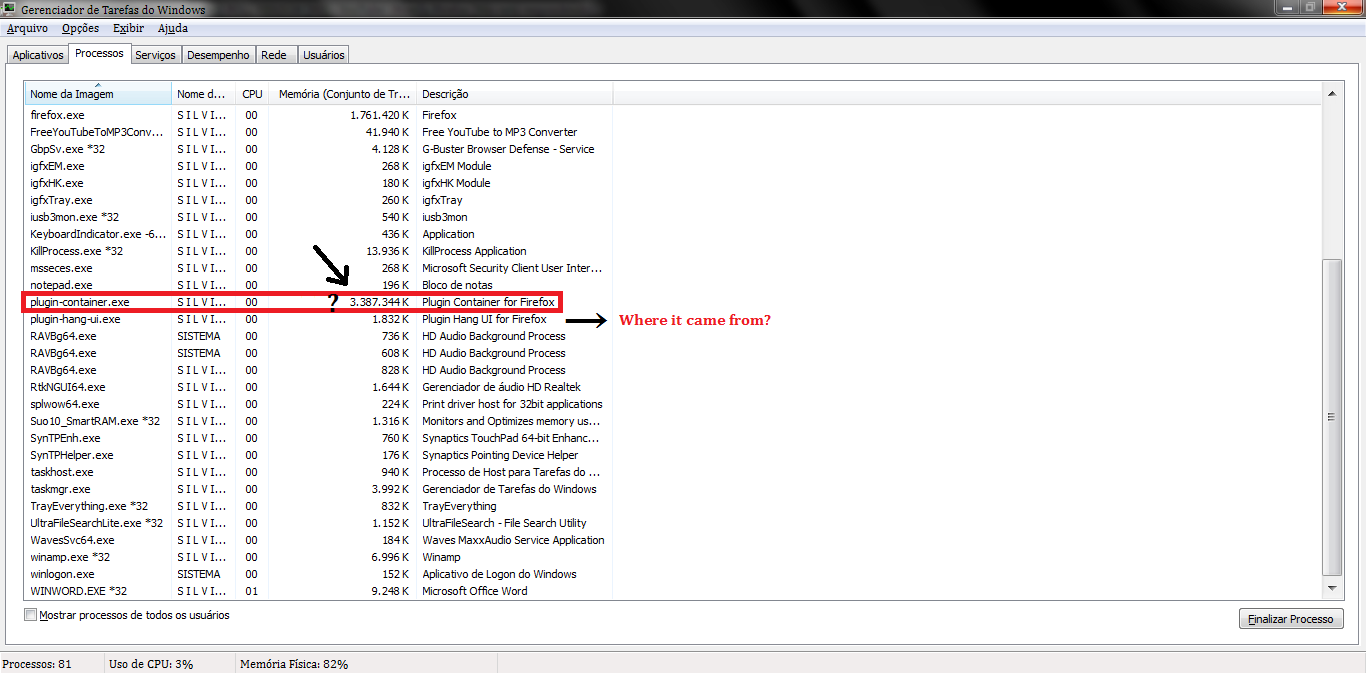Select the iusb3mon.exe *32 process
This screenshot has height=674, width=1366.
click(x=319, y=217)
